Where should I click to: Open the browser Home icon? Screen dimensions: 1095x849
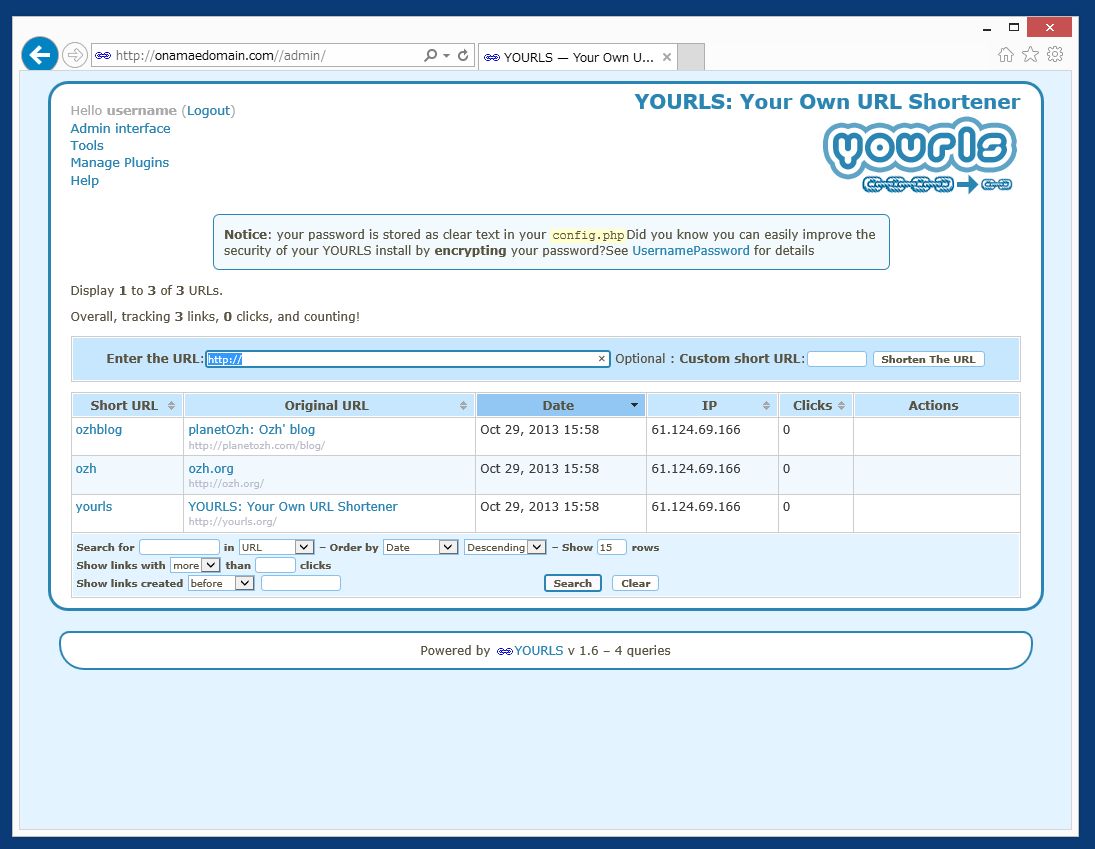(1006, 54)
